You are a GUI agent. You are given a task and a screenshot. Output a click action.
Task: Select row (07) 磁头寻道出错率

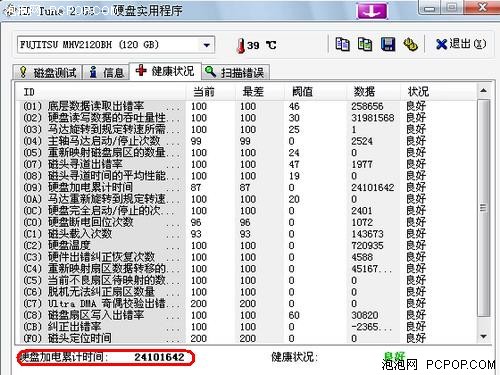(247, 164)
